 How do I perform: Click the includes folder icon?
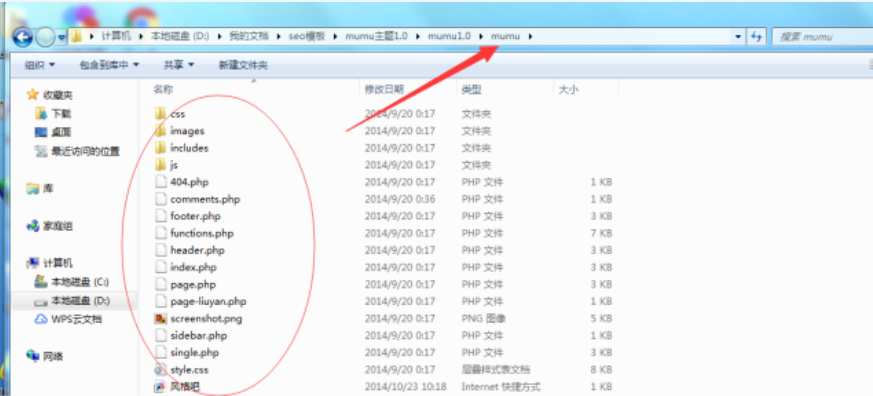click(x=160, y=148)
